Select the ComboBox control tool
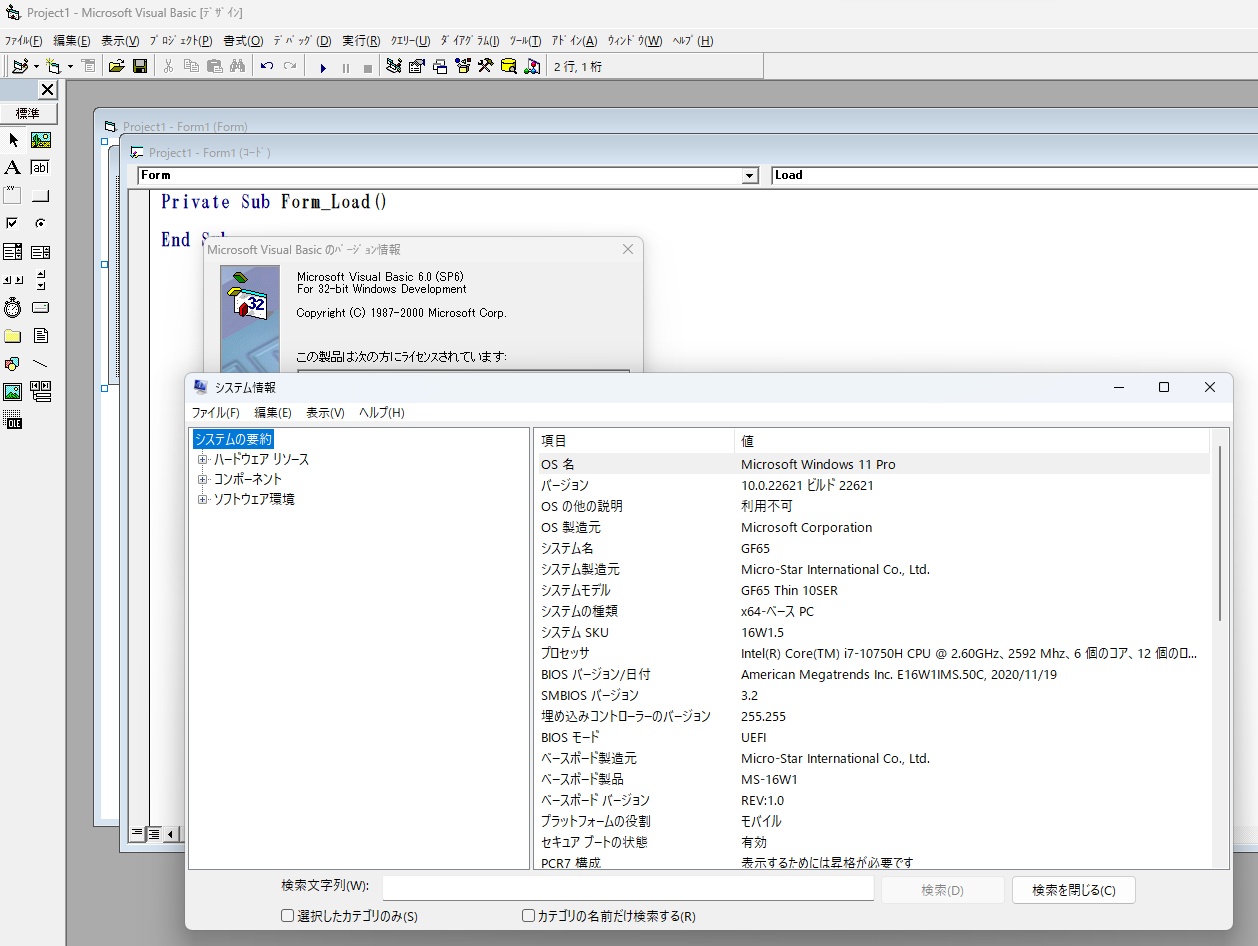Screen dimensions: 1258x946 (13, 251)
